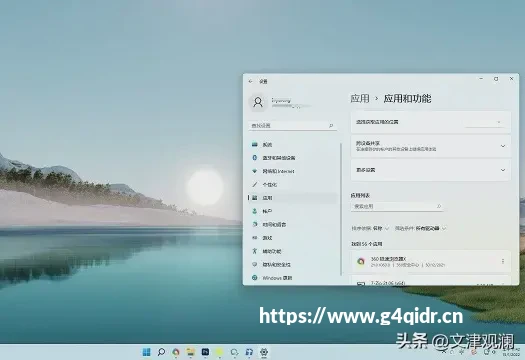Screen dimensions: 525x360
Task: Open the 网络和 Internet sidebar category
Action: coord(293,171)
